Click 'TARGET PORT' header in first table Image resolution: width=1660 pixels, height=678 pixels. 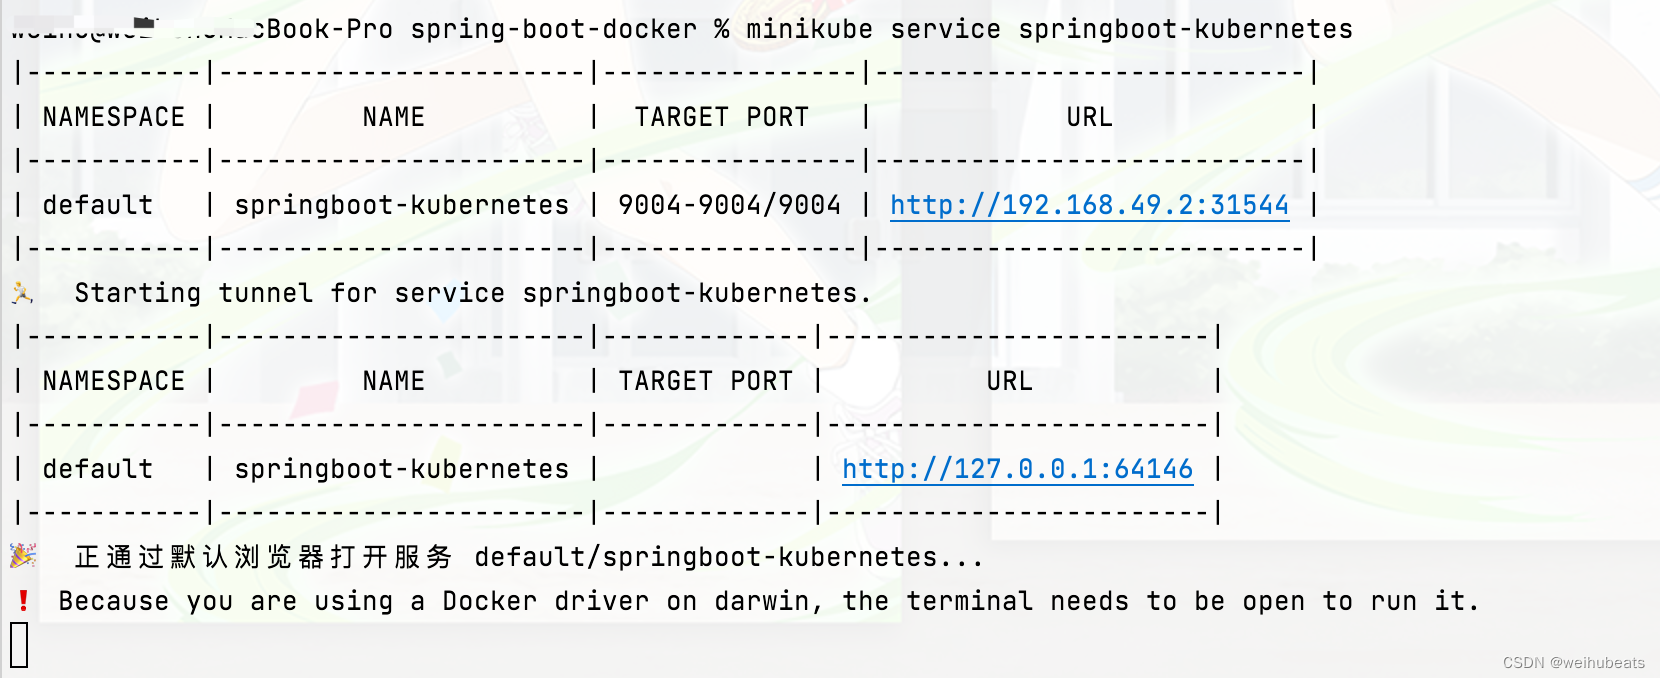tap(721, 117)
